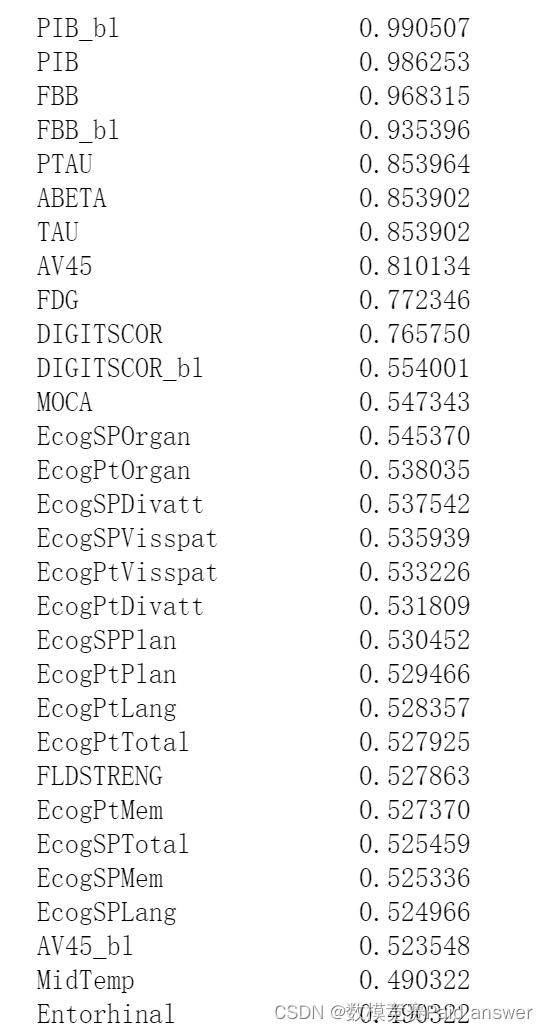Viewport: 548px width, 1032px height.
Task: Click the DIGITSCOR label
Action: click(x=99, y=334)
